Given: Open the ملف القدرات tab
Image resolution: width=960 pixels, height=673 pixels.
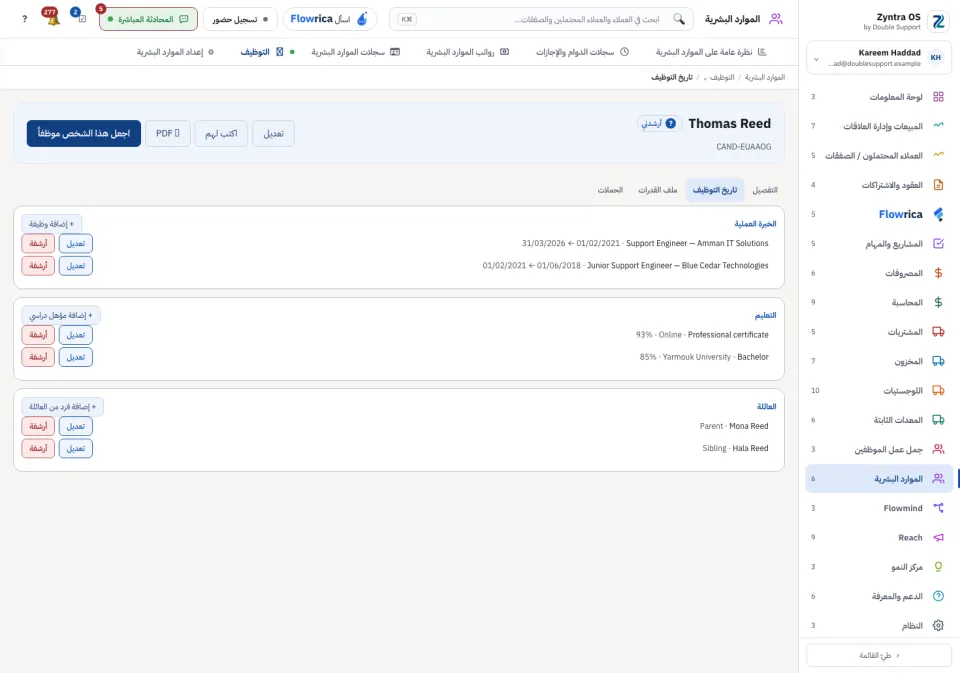Looking at the screenshot, I should [x=658, y=190].
